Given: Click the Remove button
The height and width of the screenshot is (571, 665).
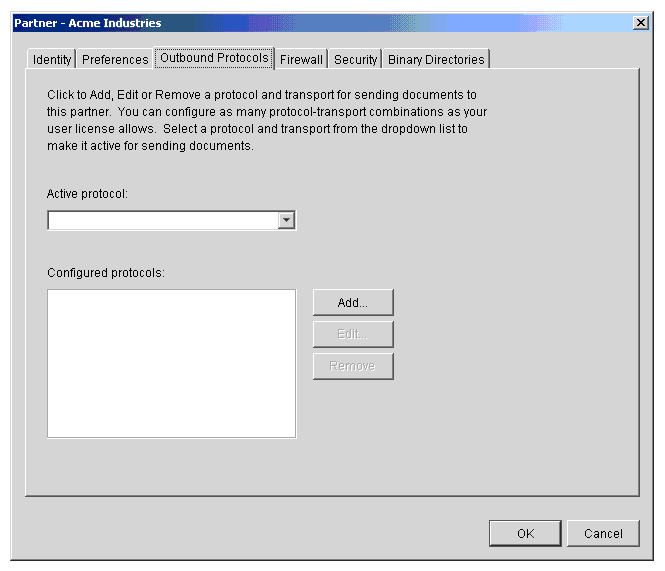Looking at the screenshot, I should pos(353,366).
